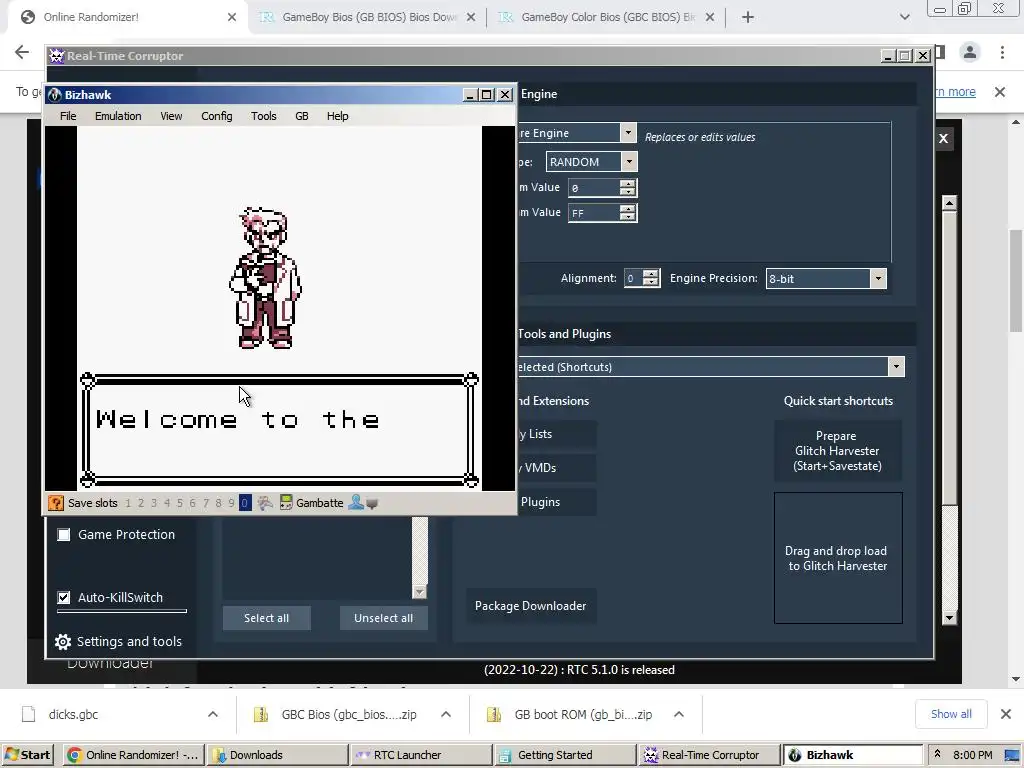Viewport: 1024px width, 768px height.
Task: Click the blue person icon in Bizhawk status bar
Action: (355, 503)
